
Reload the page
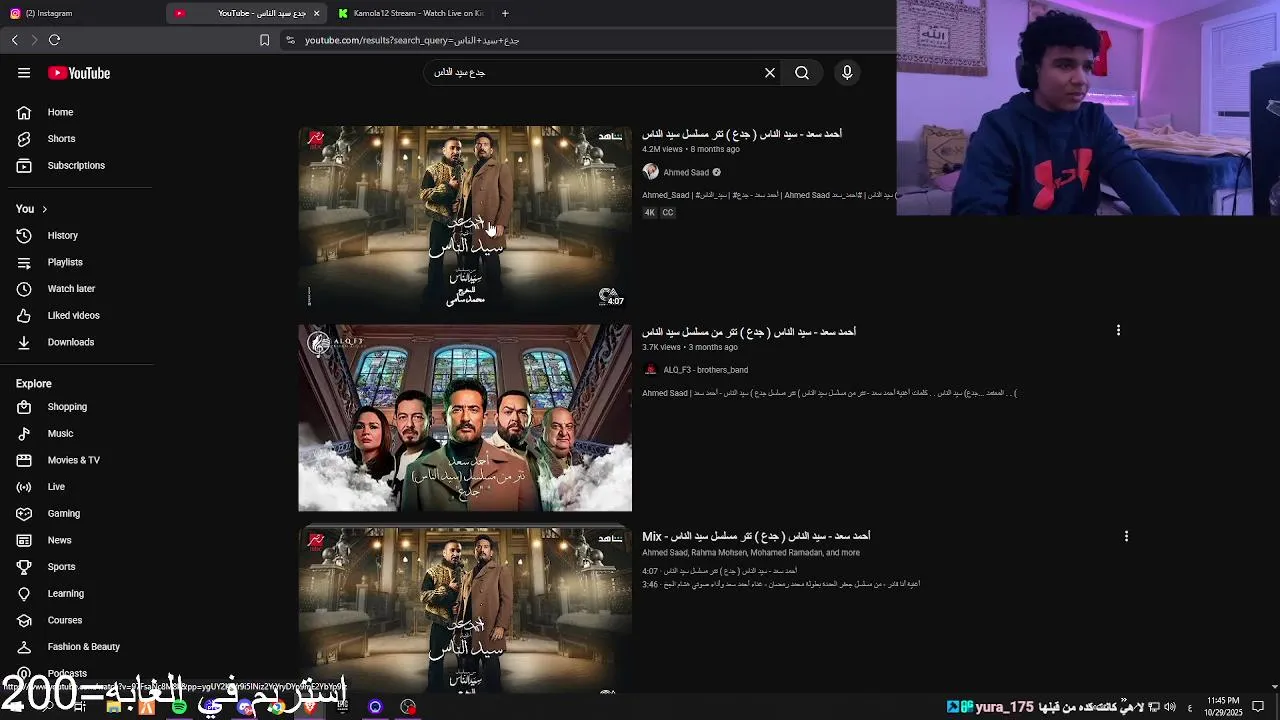point(54,40)
